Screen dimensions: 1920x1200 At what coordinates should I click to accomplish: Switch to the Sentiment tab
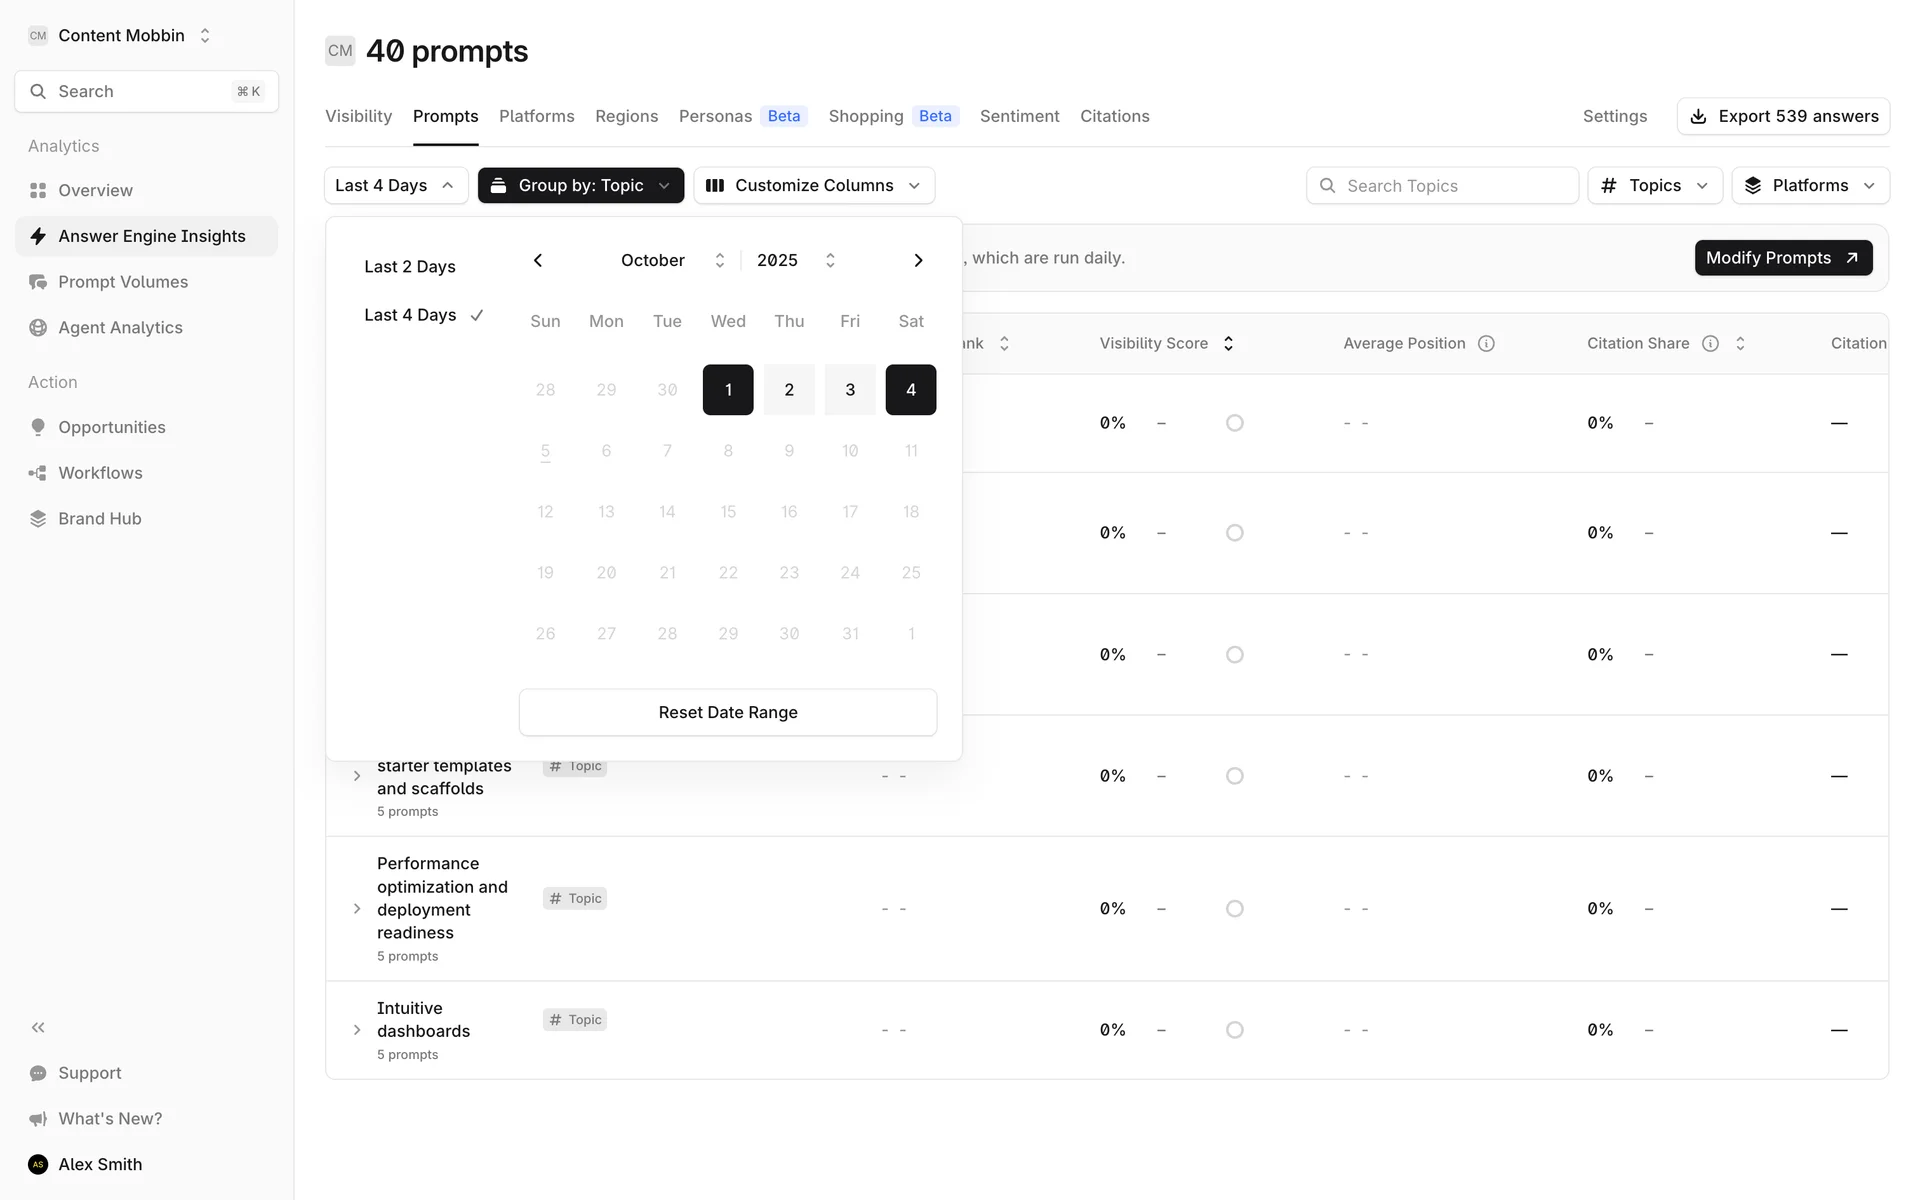point(1019,116)
